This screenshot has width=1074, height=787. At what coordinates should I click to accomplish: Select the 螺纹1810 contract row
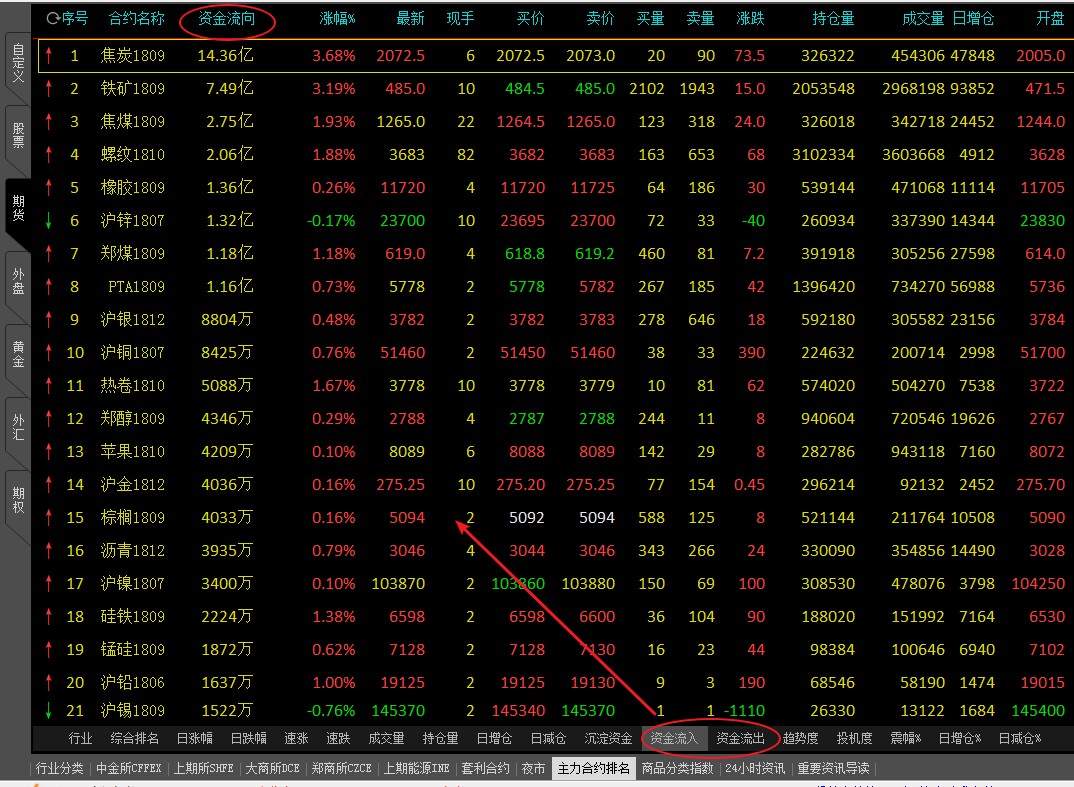pos(132,155)
